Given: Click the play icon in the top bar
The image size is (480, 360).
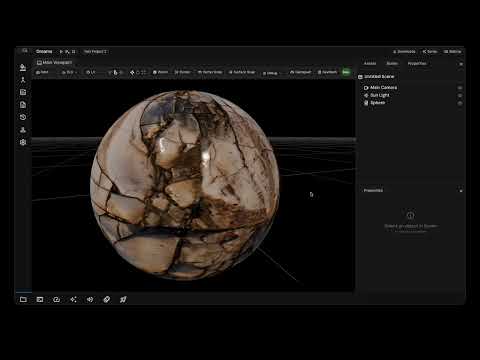Looking at the screenshot, I should coord(61,52).
